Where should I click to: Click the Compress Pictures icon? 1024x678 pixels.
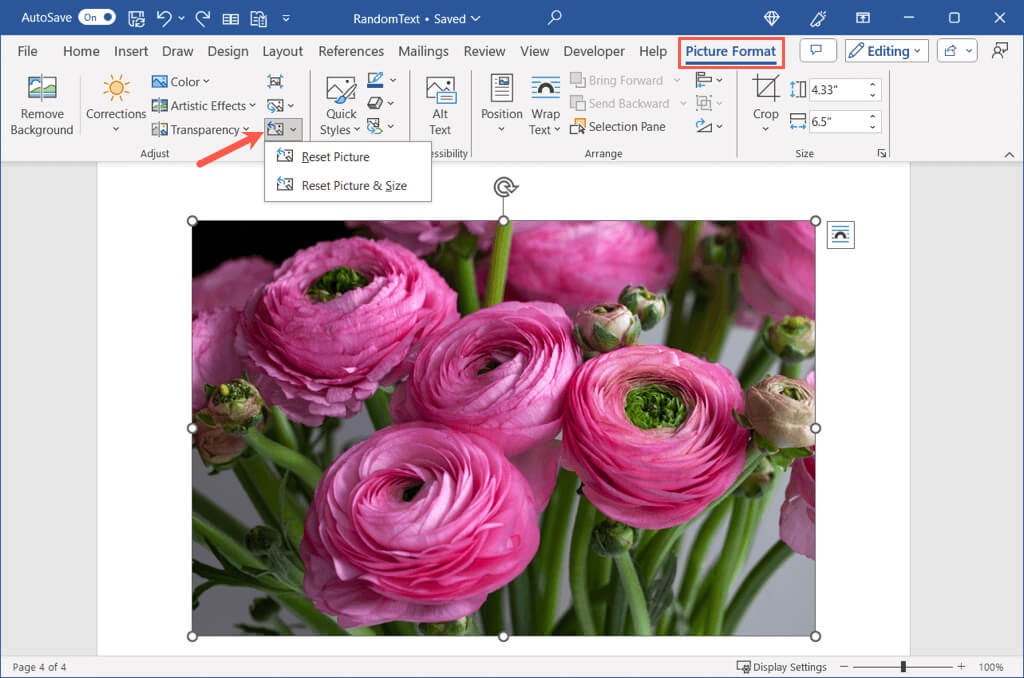pos(276,82)
